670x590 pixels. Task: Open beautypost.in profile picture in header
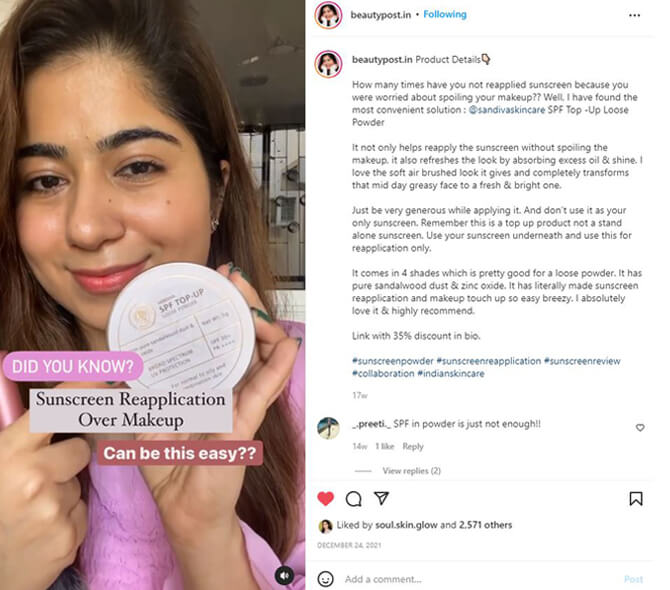coord(328,15)
